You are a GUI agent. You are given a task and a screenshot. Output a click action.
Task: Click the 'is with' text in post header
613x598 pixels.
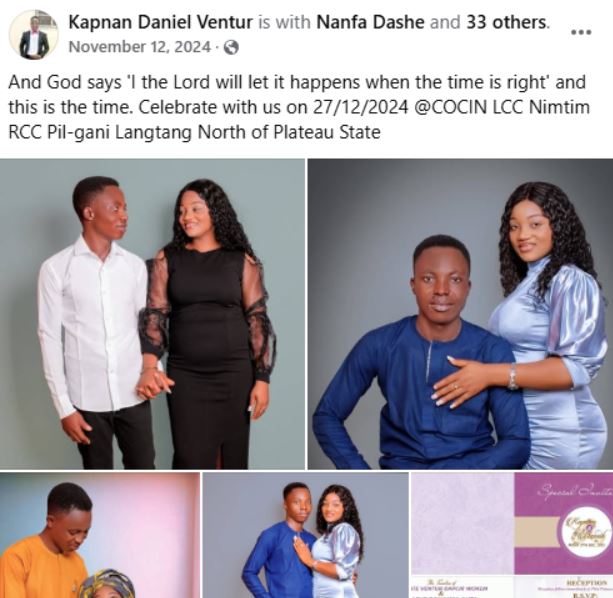click(x=284, y=22)
